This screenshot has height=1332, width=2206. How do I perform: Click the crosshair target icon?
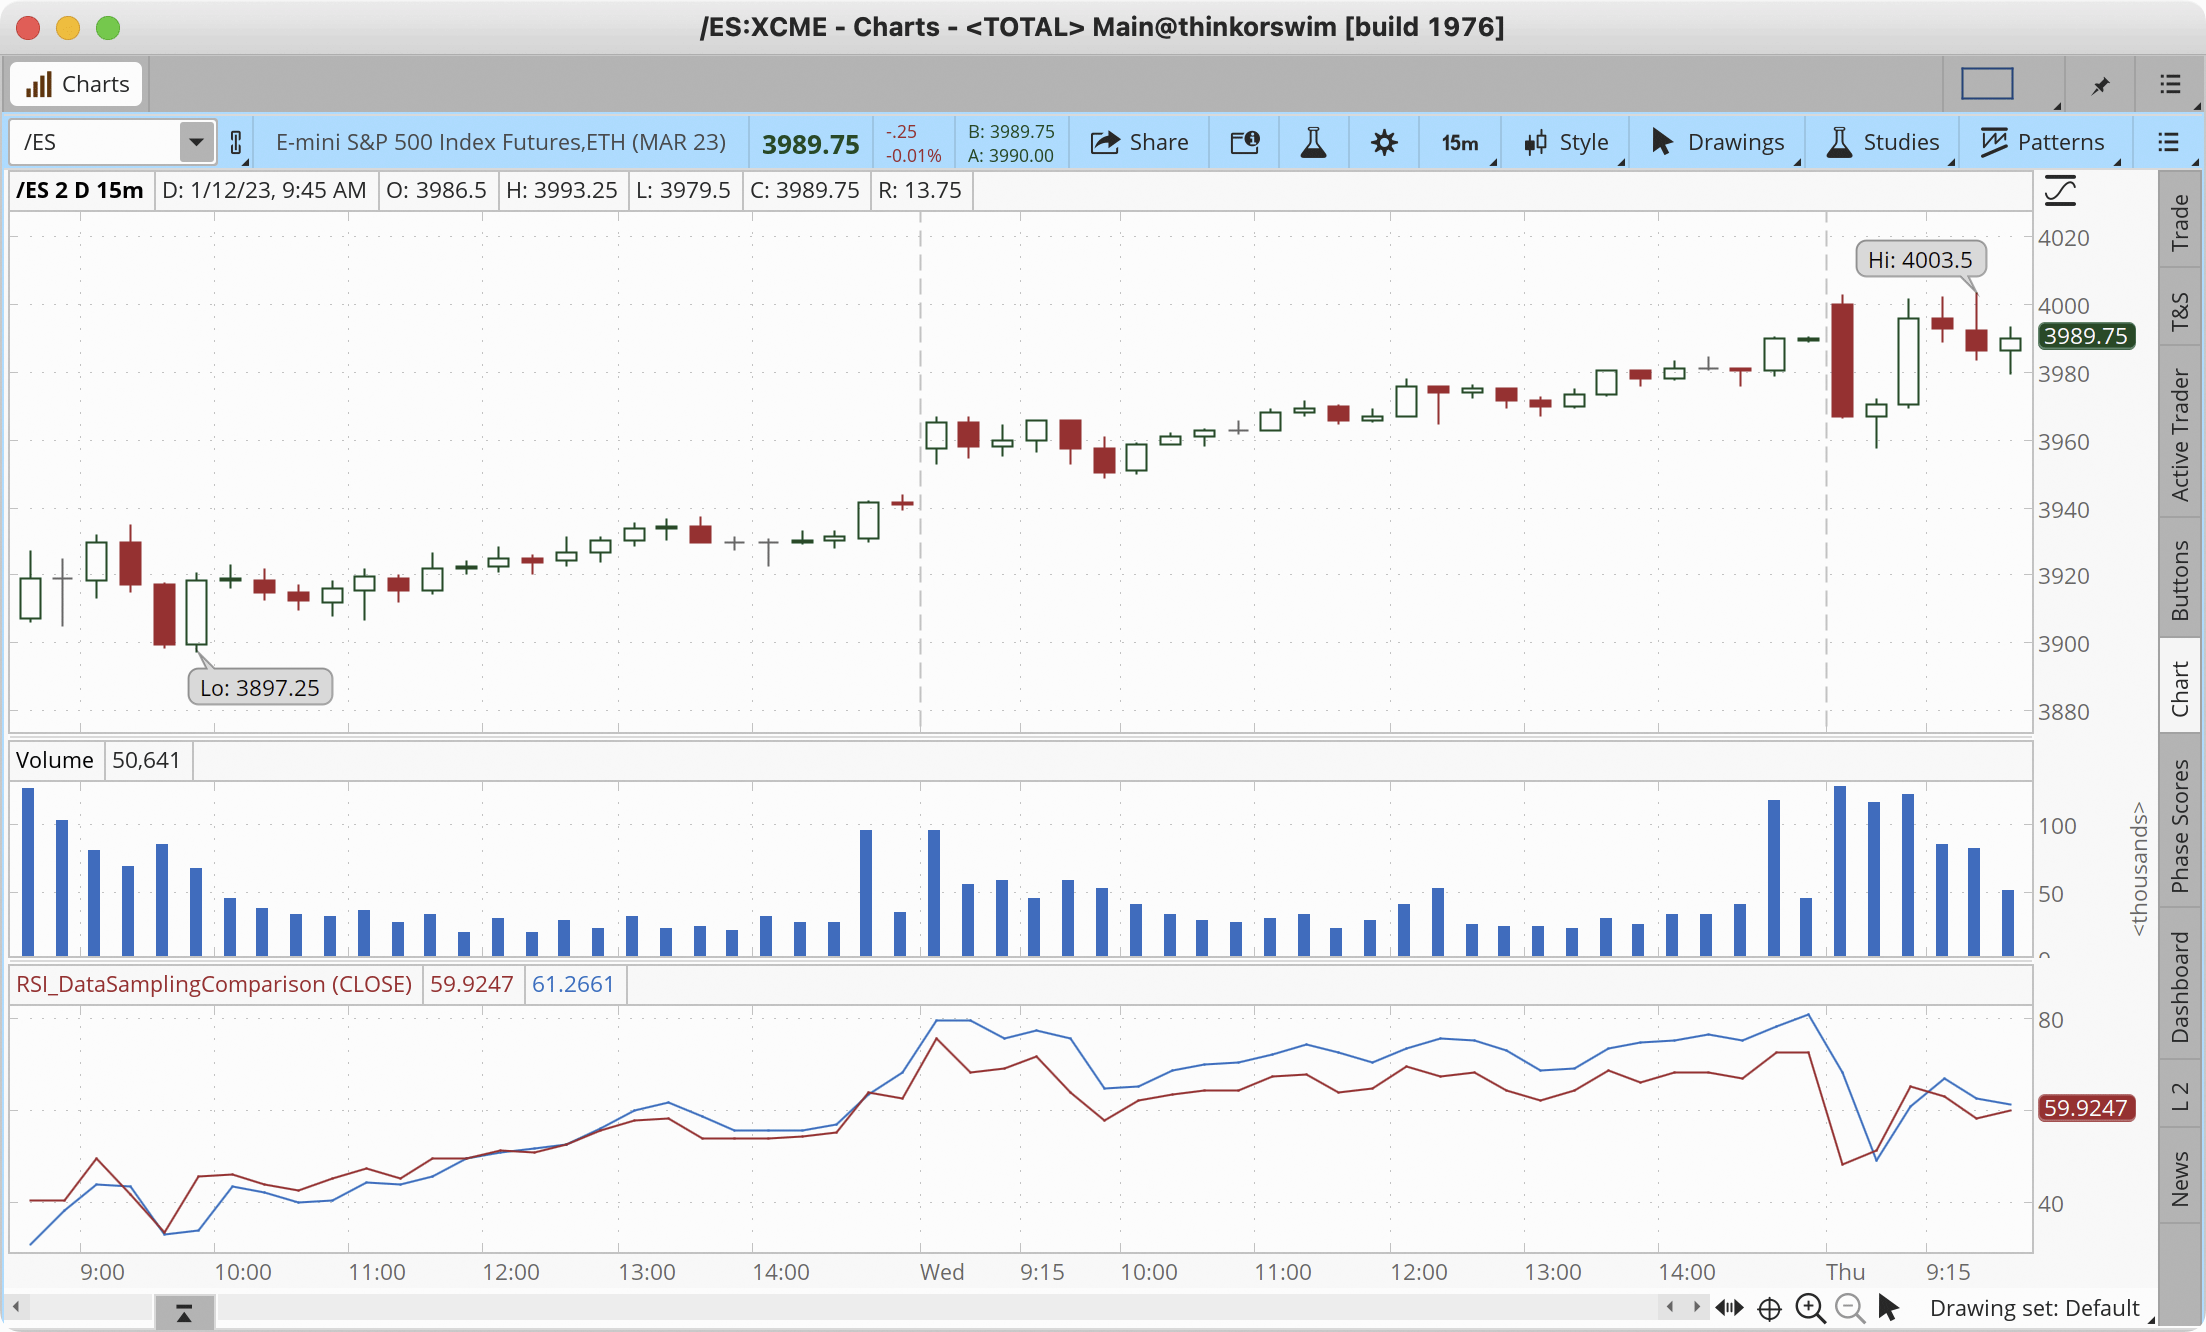[1769, 1308]
